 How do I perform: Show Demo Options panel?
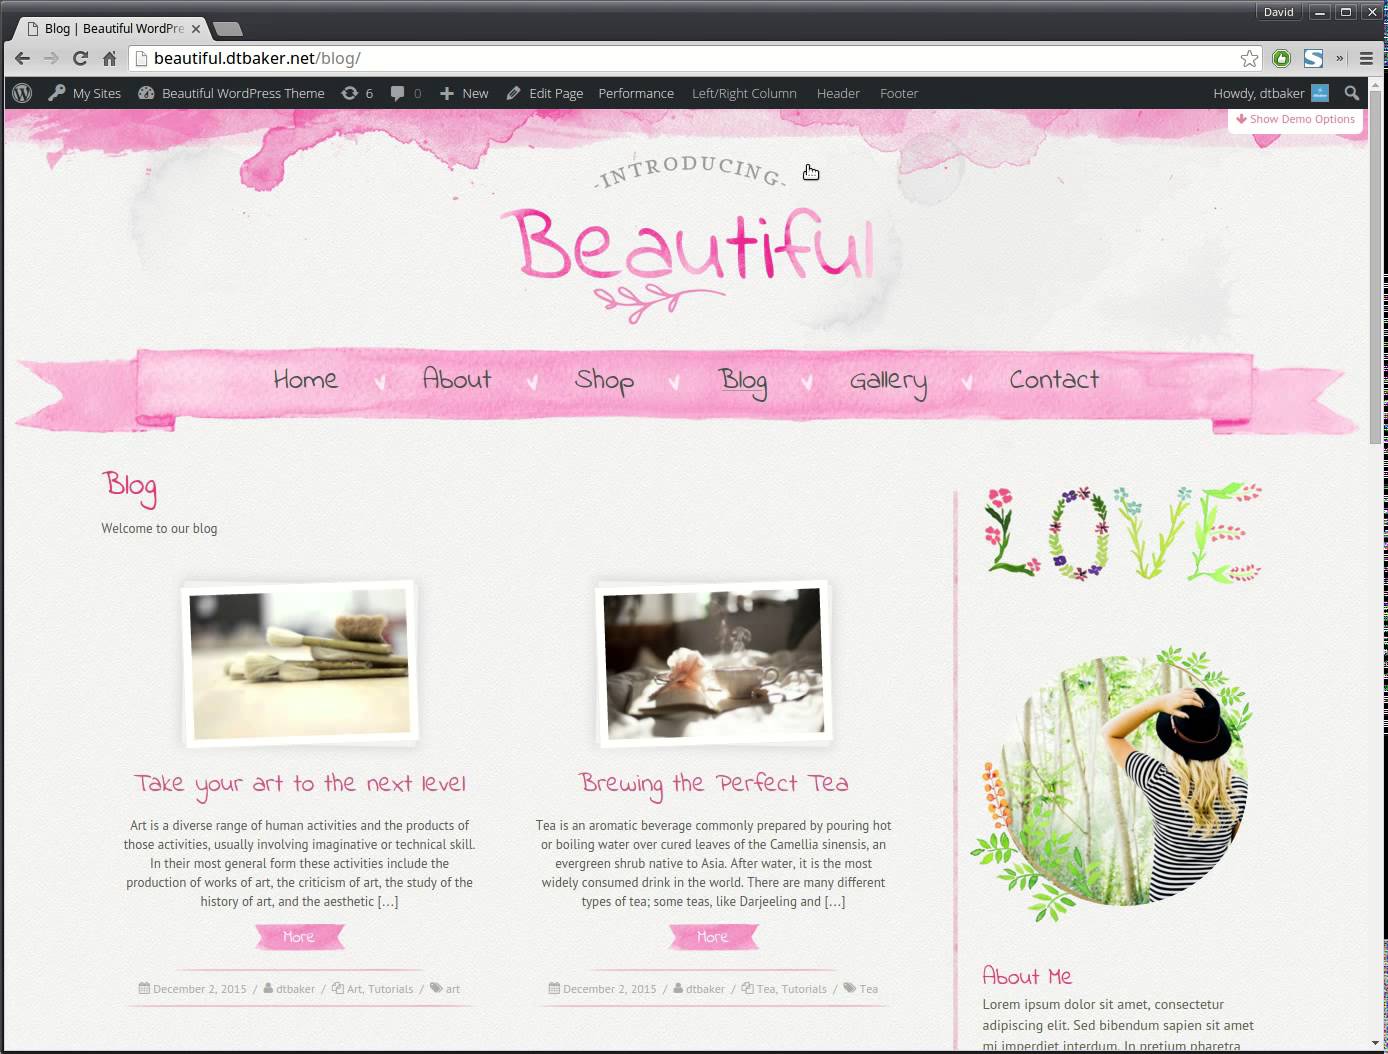(x=1295, y=119)
